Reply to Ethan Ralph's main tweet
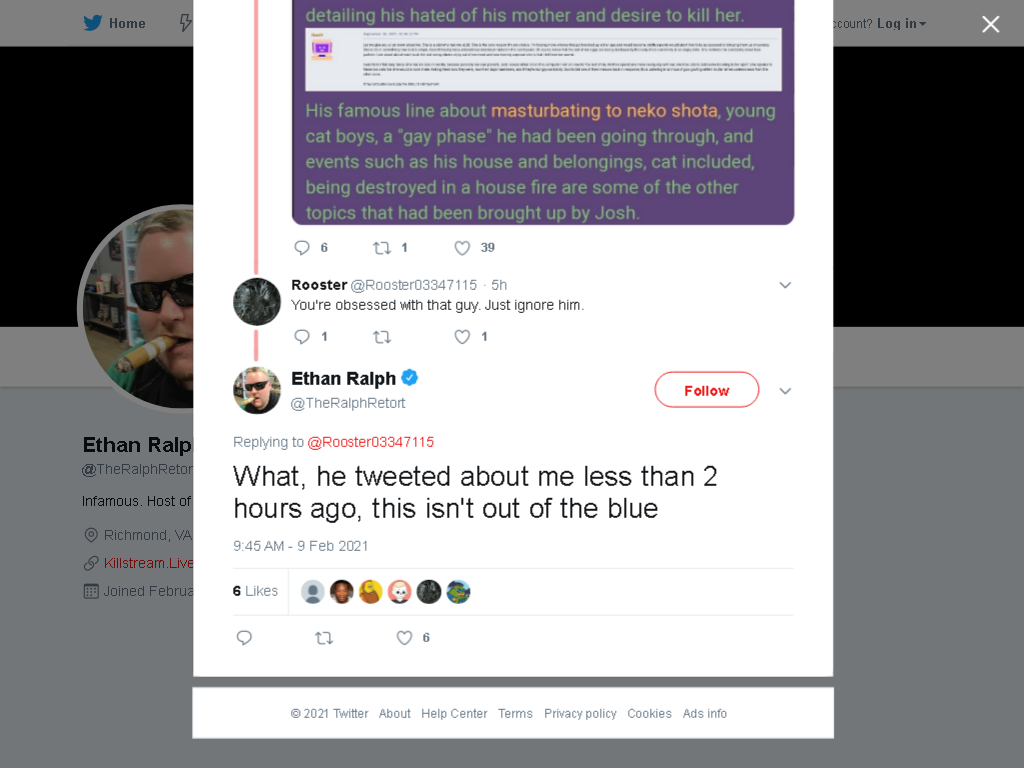Screen dimensions: 1024x768 tap(244, 637)
